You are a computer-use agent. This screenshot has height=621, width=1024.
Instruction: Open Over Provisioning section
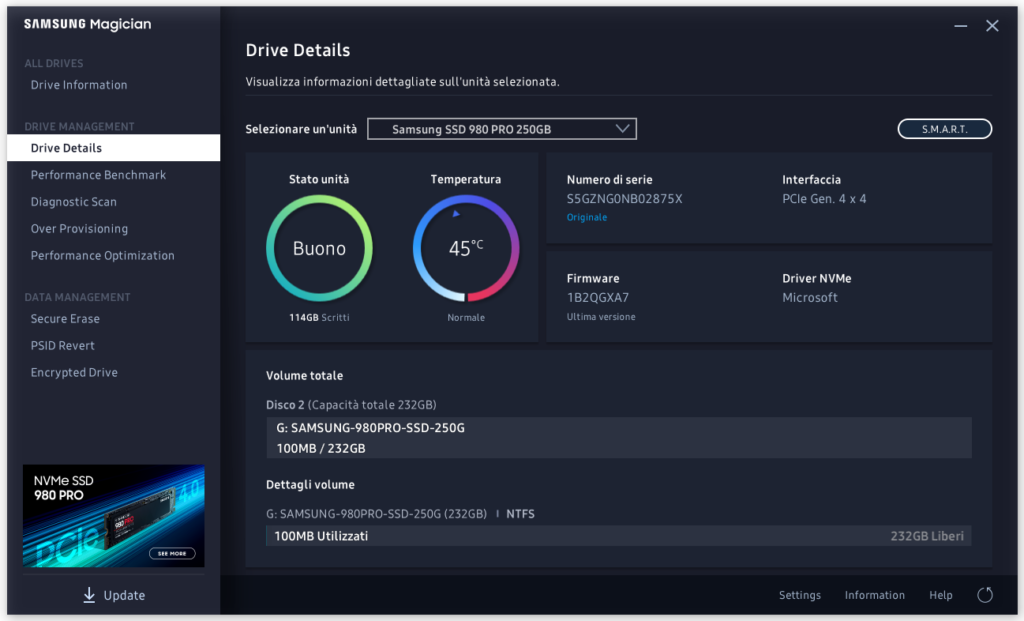[x=80, y=229]
